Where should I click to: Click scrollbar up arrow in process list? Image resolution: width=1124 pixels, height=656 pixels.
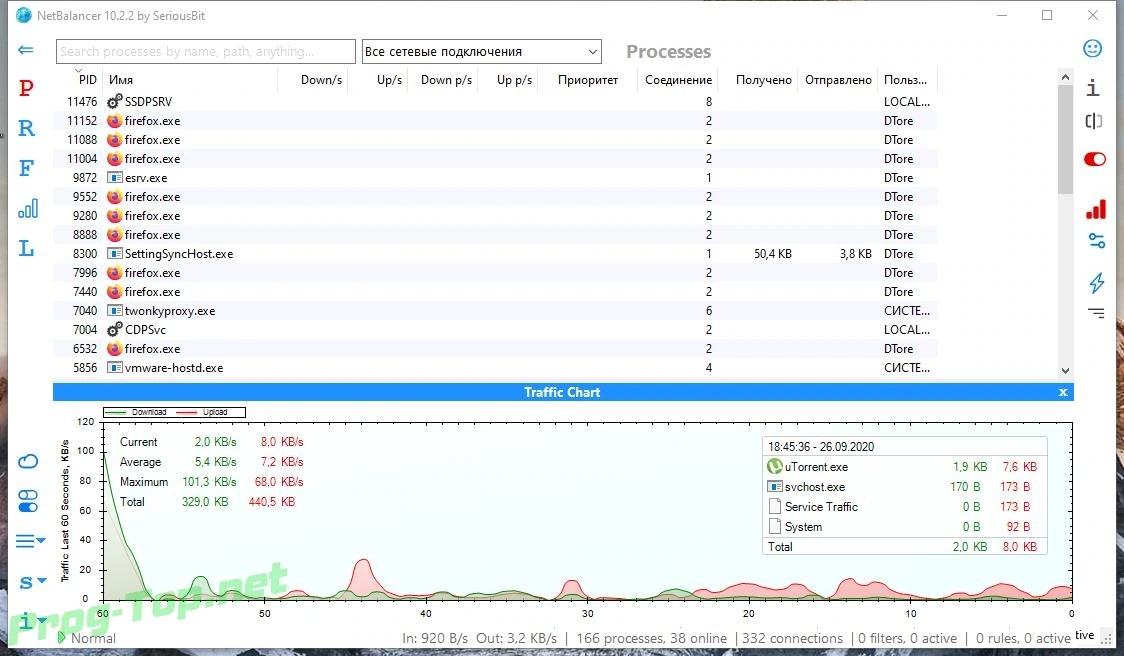click(x=1065, y=77)
